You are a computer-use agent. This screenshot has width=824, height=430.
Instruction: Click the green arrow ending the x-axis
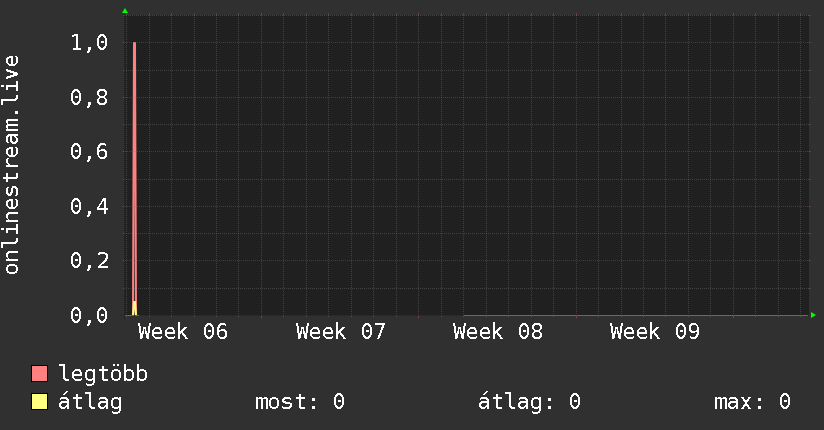point(814,315)
